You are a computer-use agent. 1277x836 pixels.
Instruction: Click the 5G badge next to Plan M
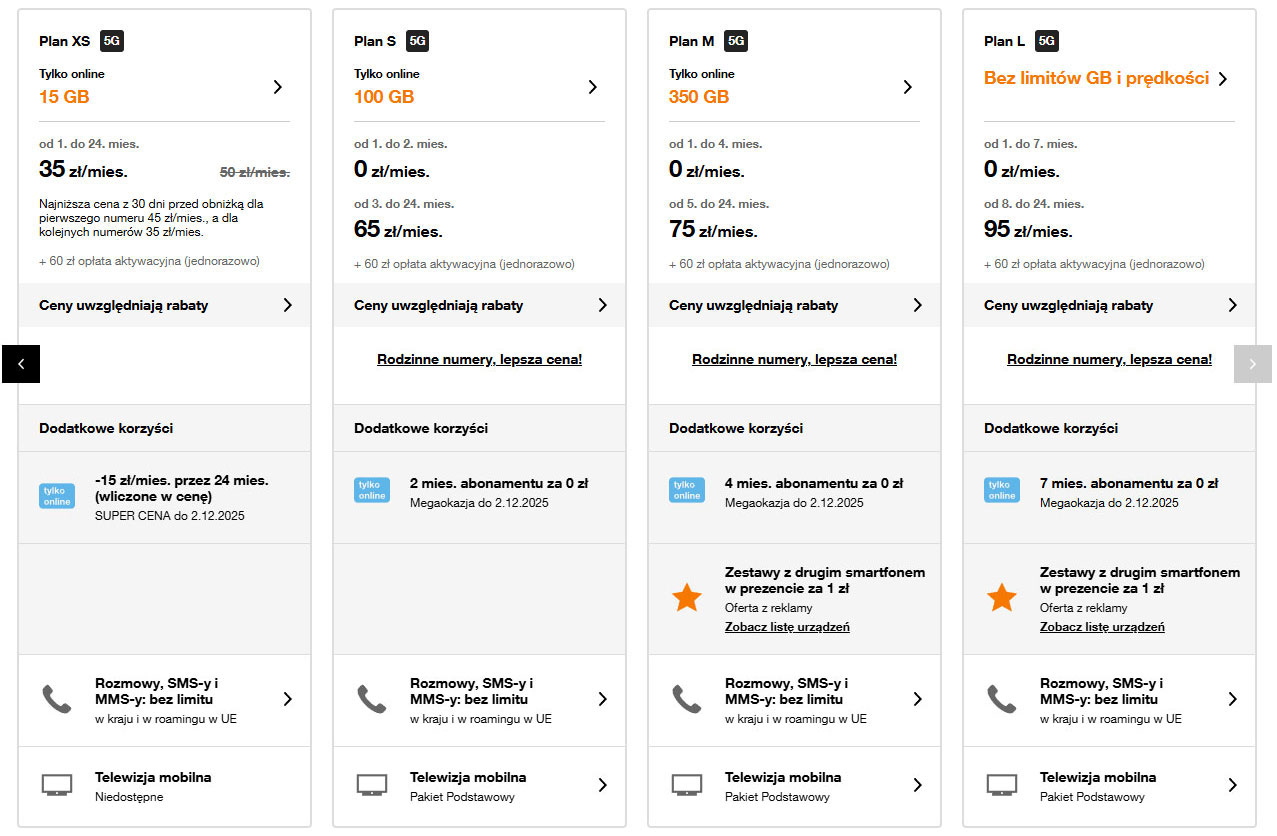(736, 41)
